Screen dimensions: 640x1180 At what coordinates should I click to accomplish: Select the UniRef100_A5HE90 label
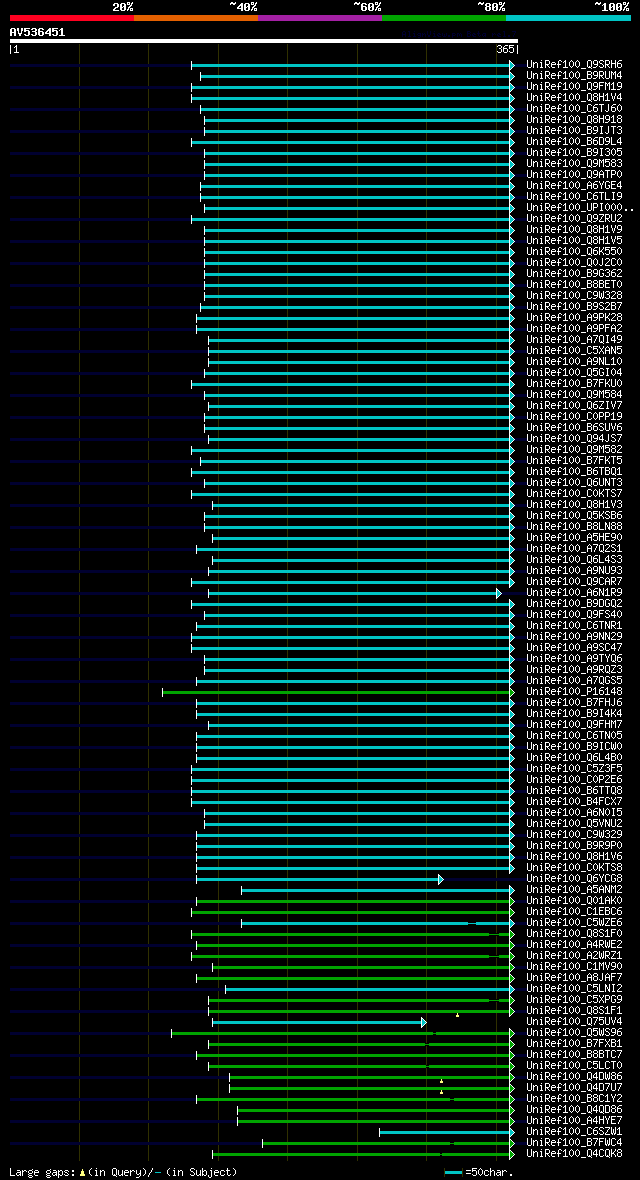574,537
